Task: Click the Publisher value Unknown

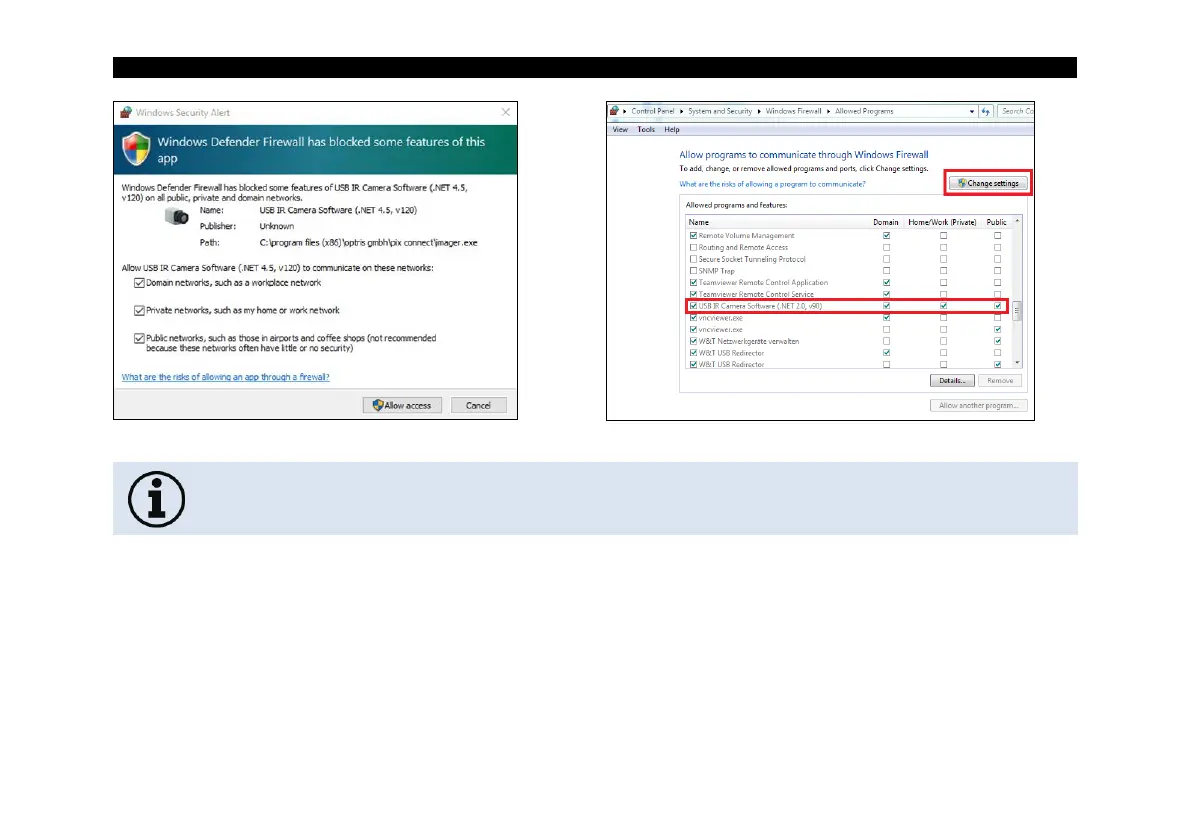Action: (276, 226)
